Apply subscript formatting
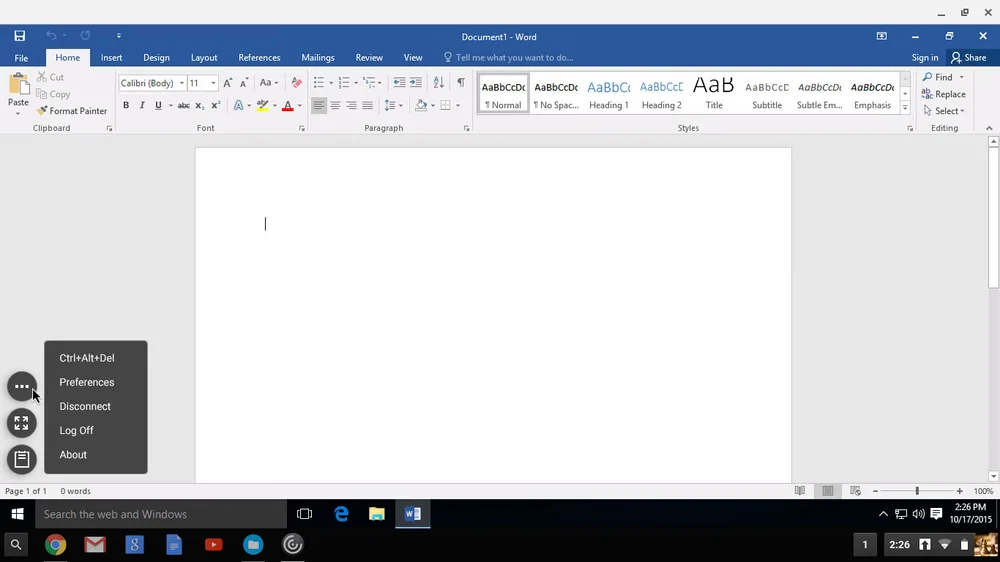1000x562 pixels. point(200,105)
